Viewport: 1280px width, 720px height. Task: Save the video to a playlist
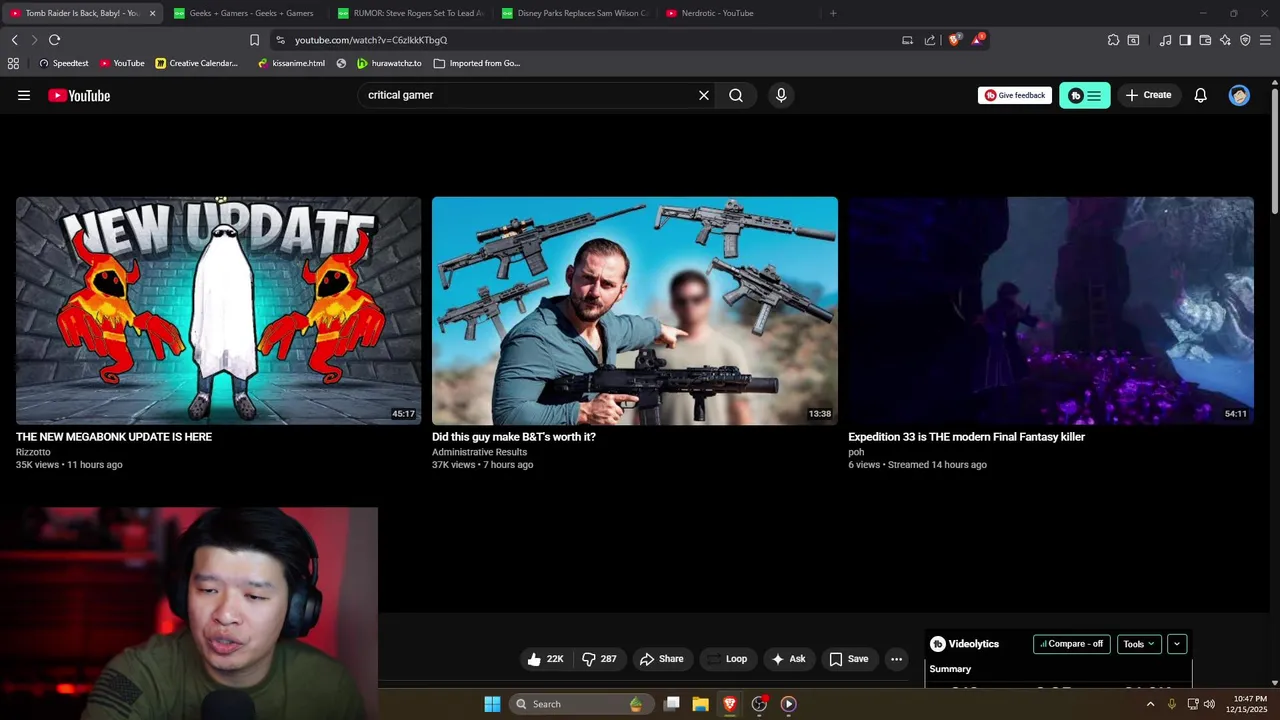[x=849, y=659]
